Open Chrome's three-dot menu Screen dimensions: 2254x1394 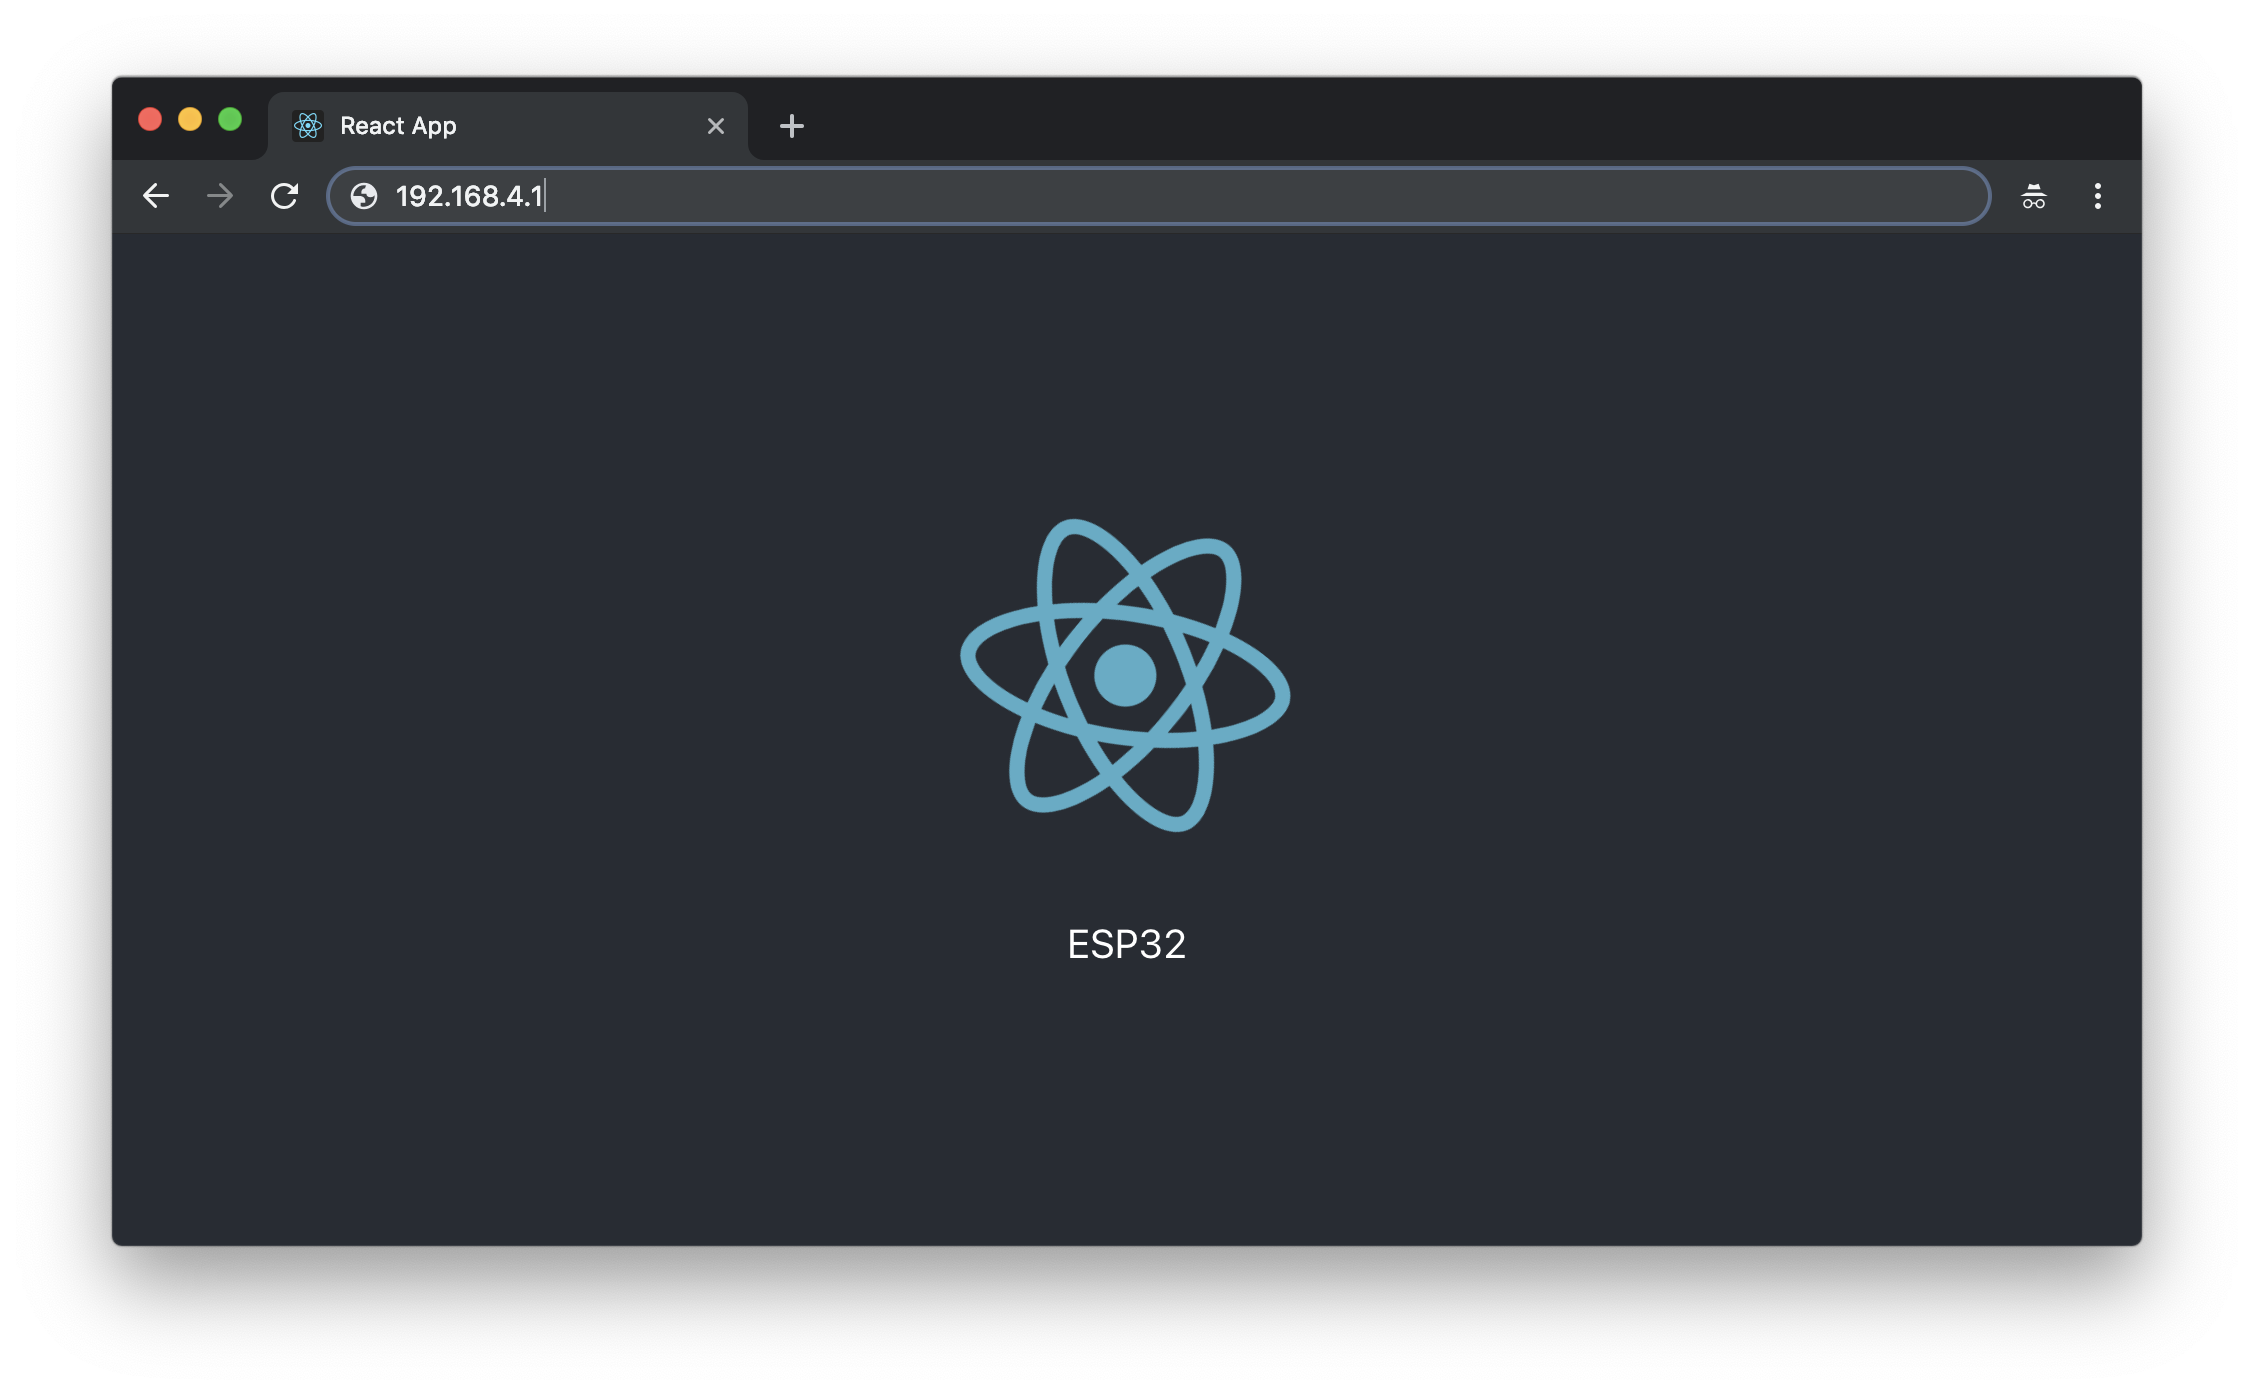pyautogui.click(x=2097, y=196)
